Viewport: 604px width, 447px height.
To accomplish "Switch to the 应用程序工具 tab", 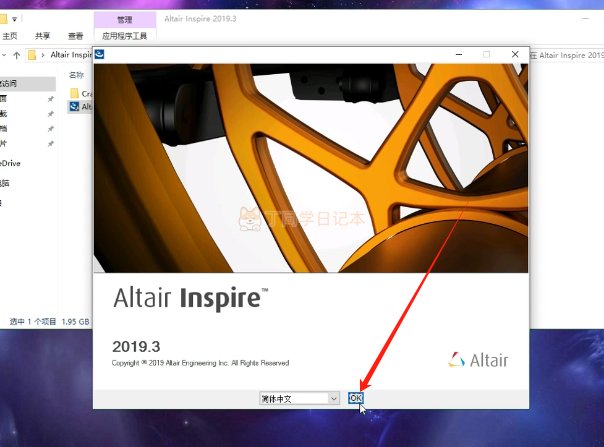I will (x=124, y=36).
